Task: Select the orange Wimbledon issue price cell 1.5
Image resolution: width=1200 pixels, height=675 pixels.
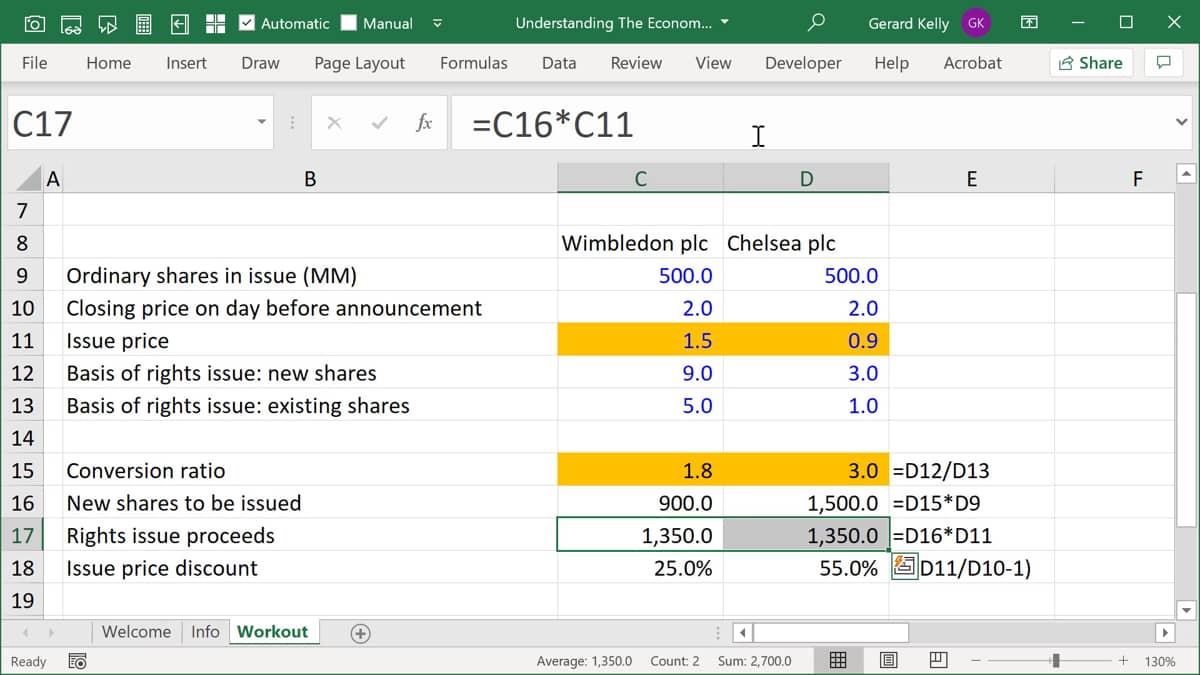Action: pos(640,341)
